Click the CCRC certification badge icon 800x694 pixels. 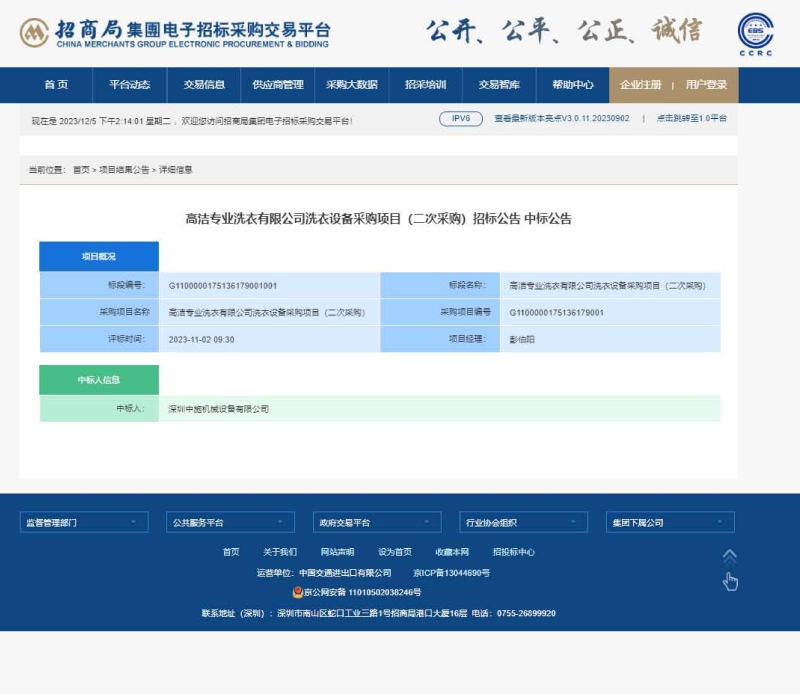click(x=756, y=34)
